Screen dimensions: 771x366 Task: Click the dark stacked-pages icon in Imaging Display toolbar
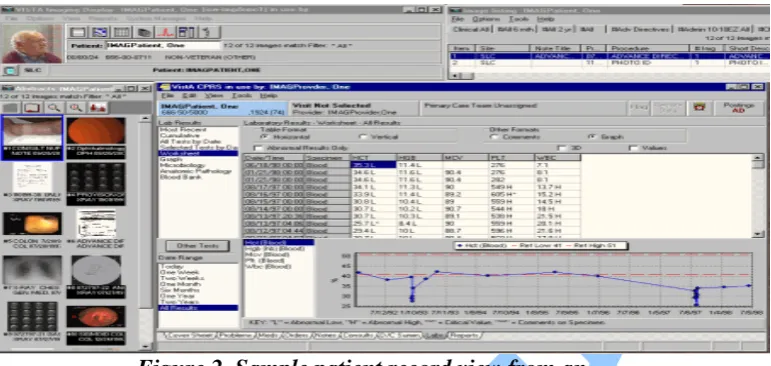(144, 32)
